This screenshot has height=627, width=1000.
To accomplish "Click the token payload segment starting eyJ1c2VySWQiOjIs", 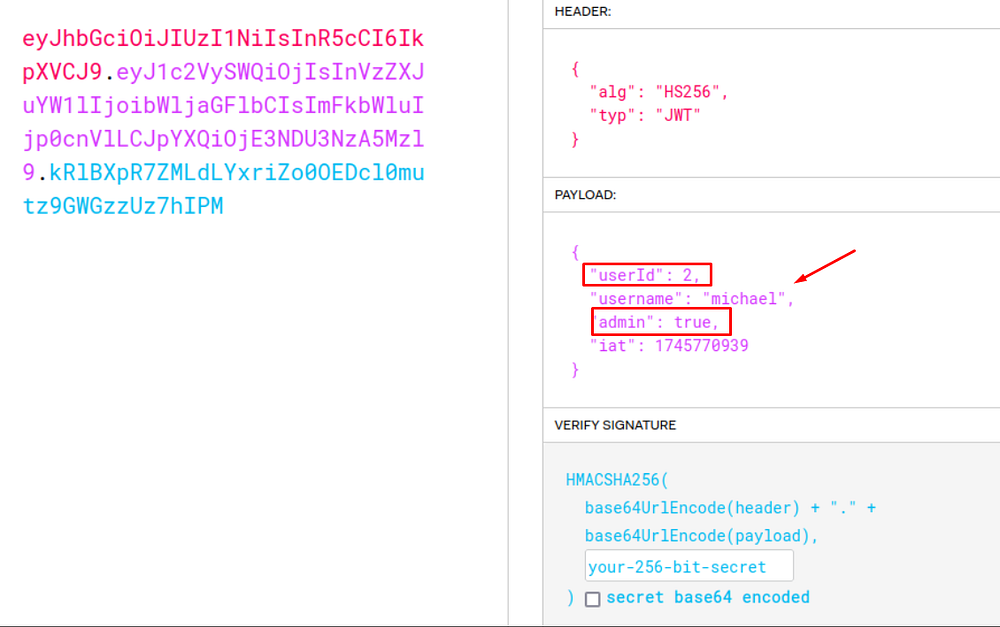I will (270, 72).
